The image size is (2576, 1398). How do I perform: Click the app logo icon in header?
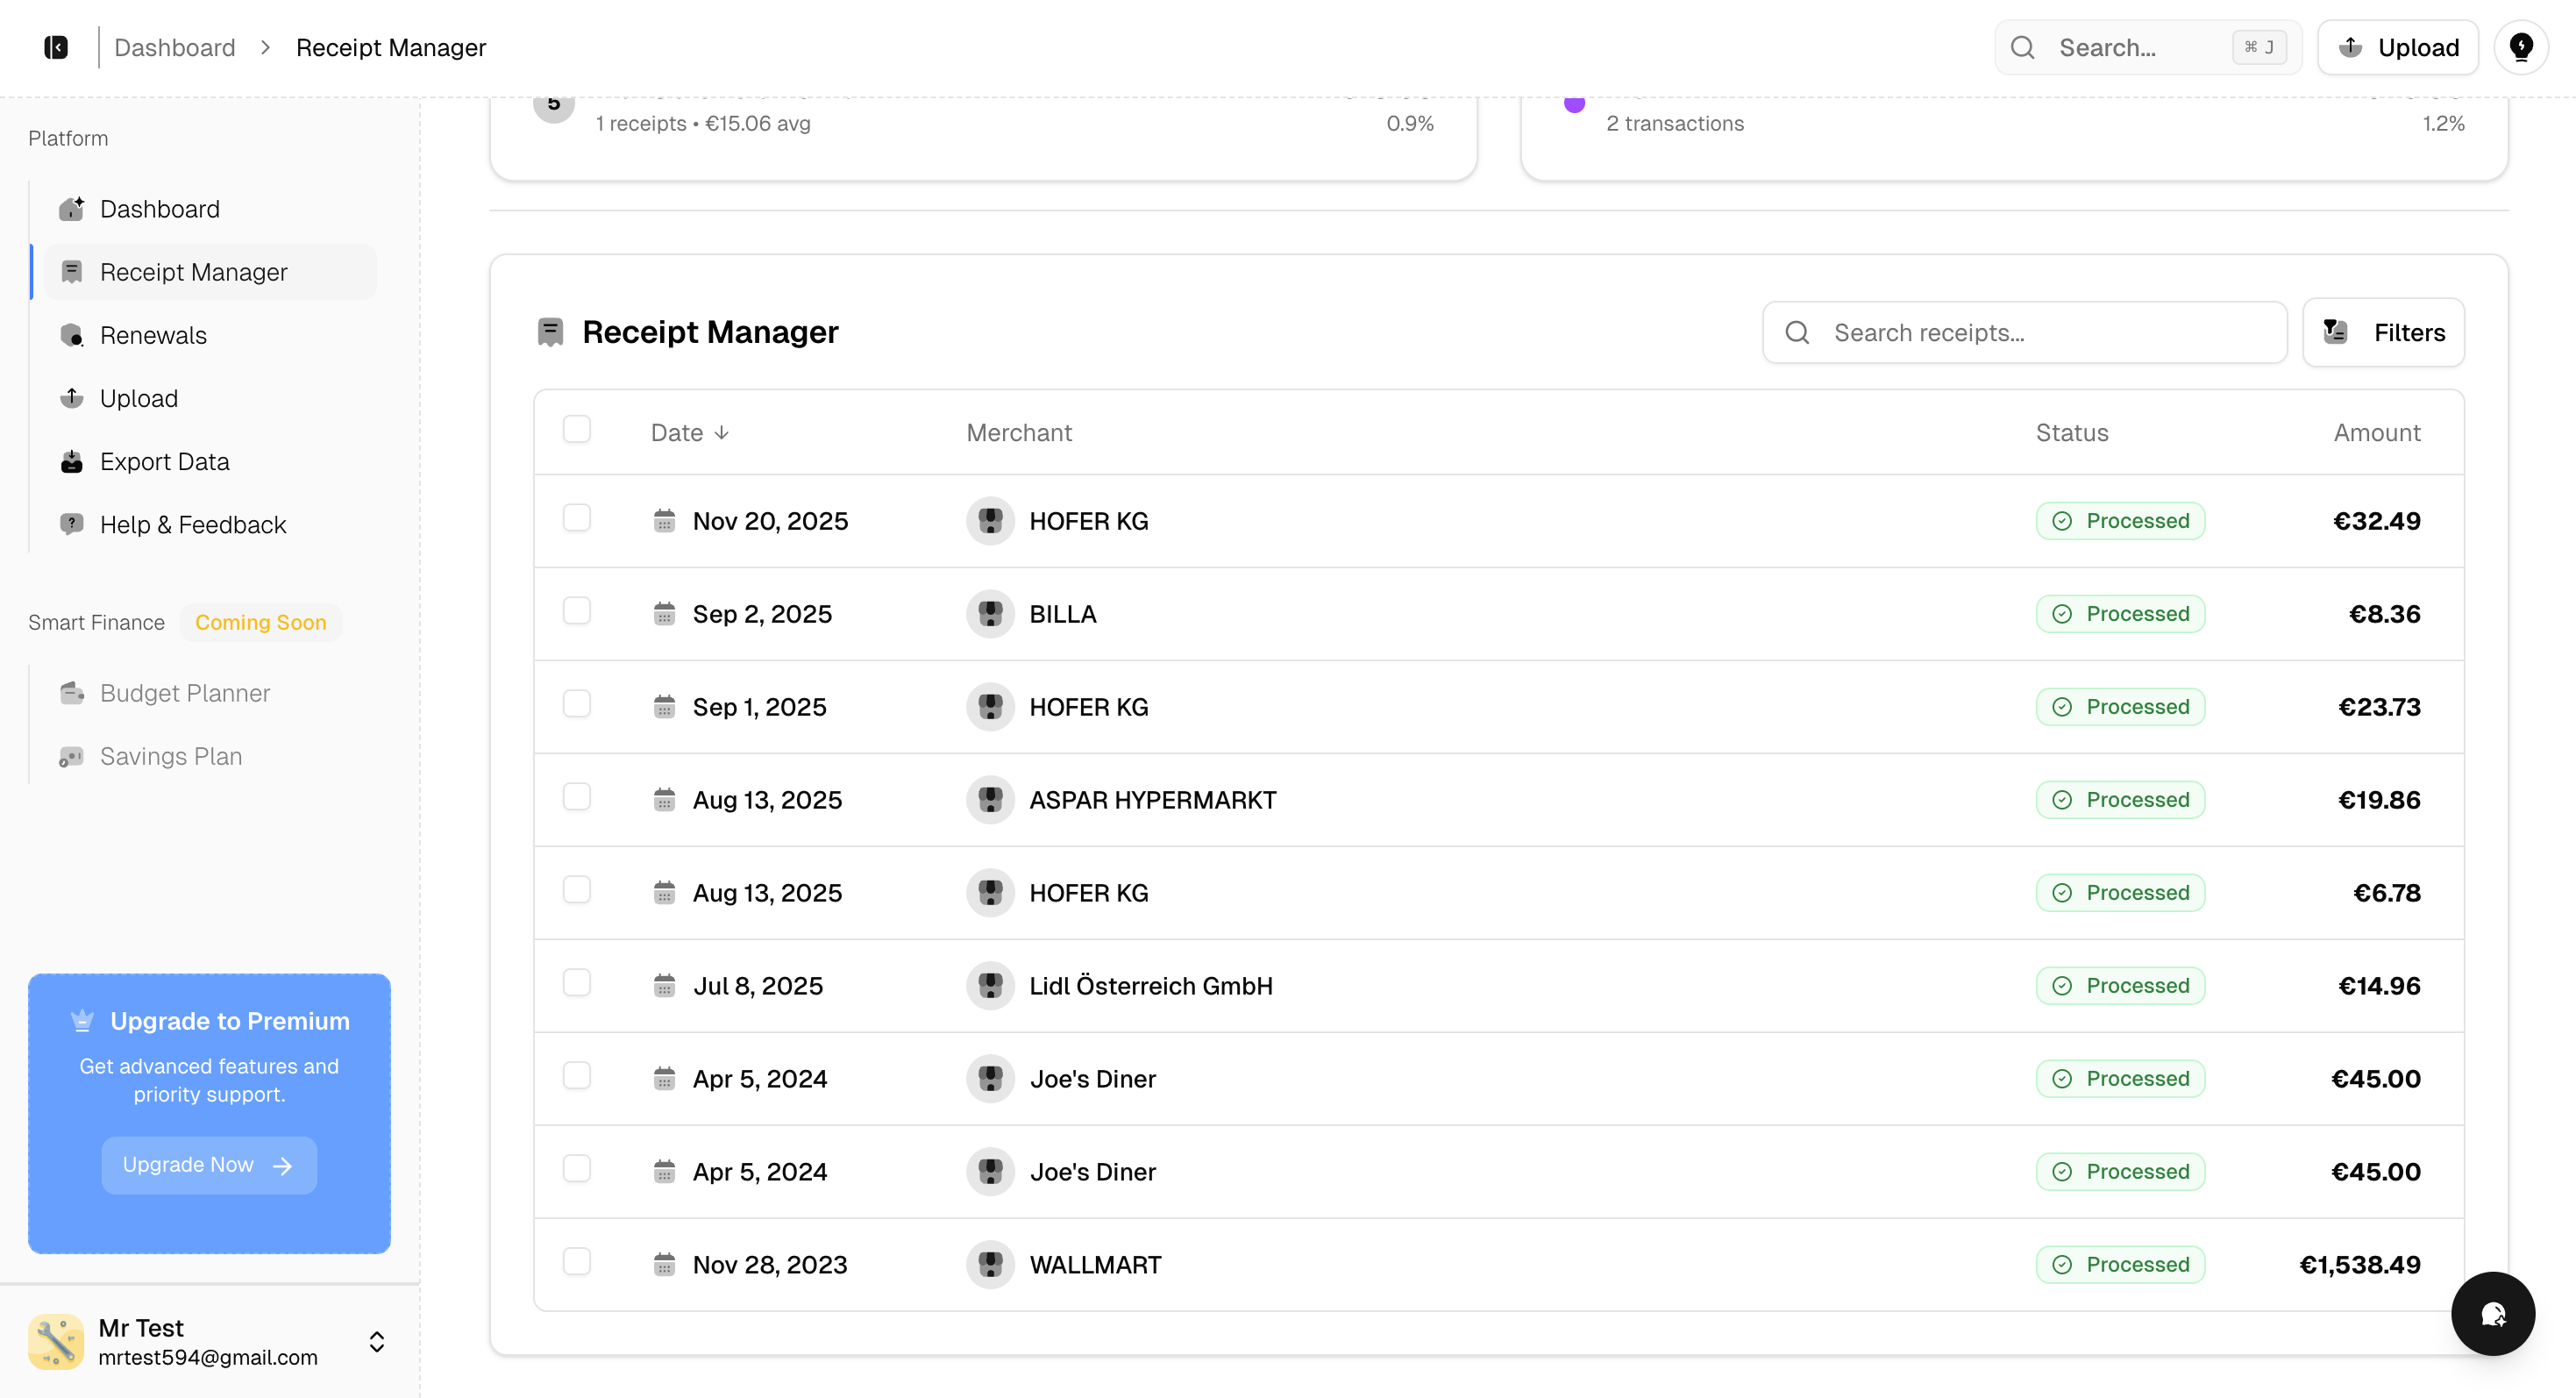(x=56, y=47)
